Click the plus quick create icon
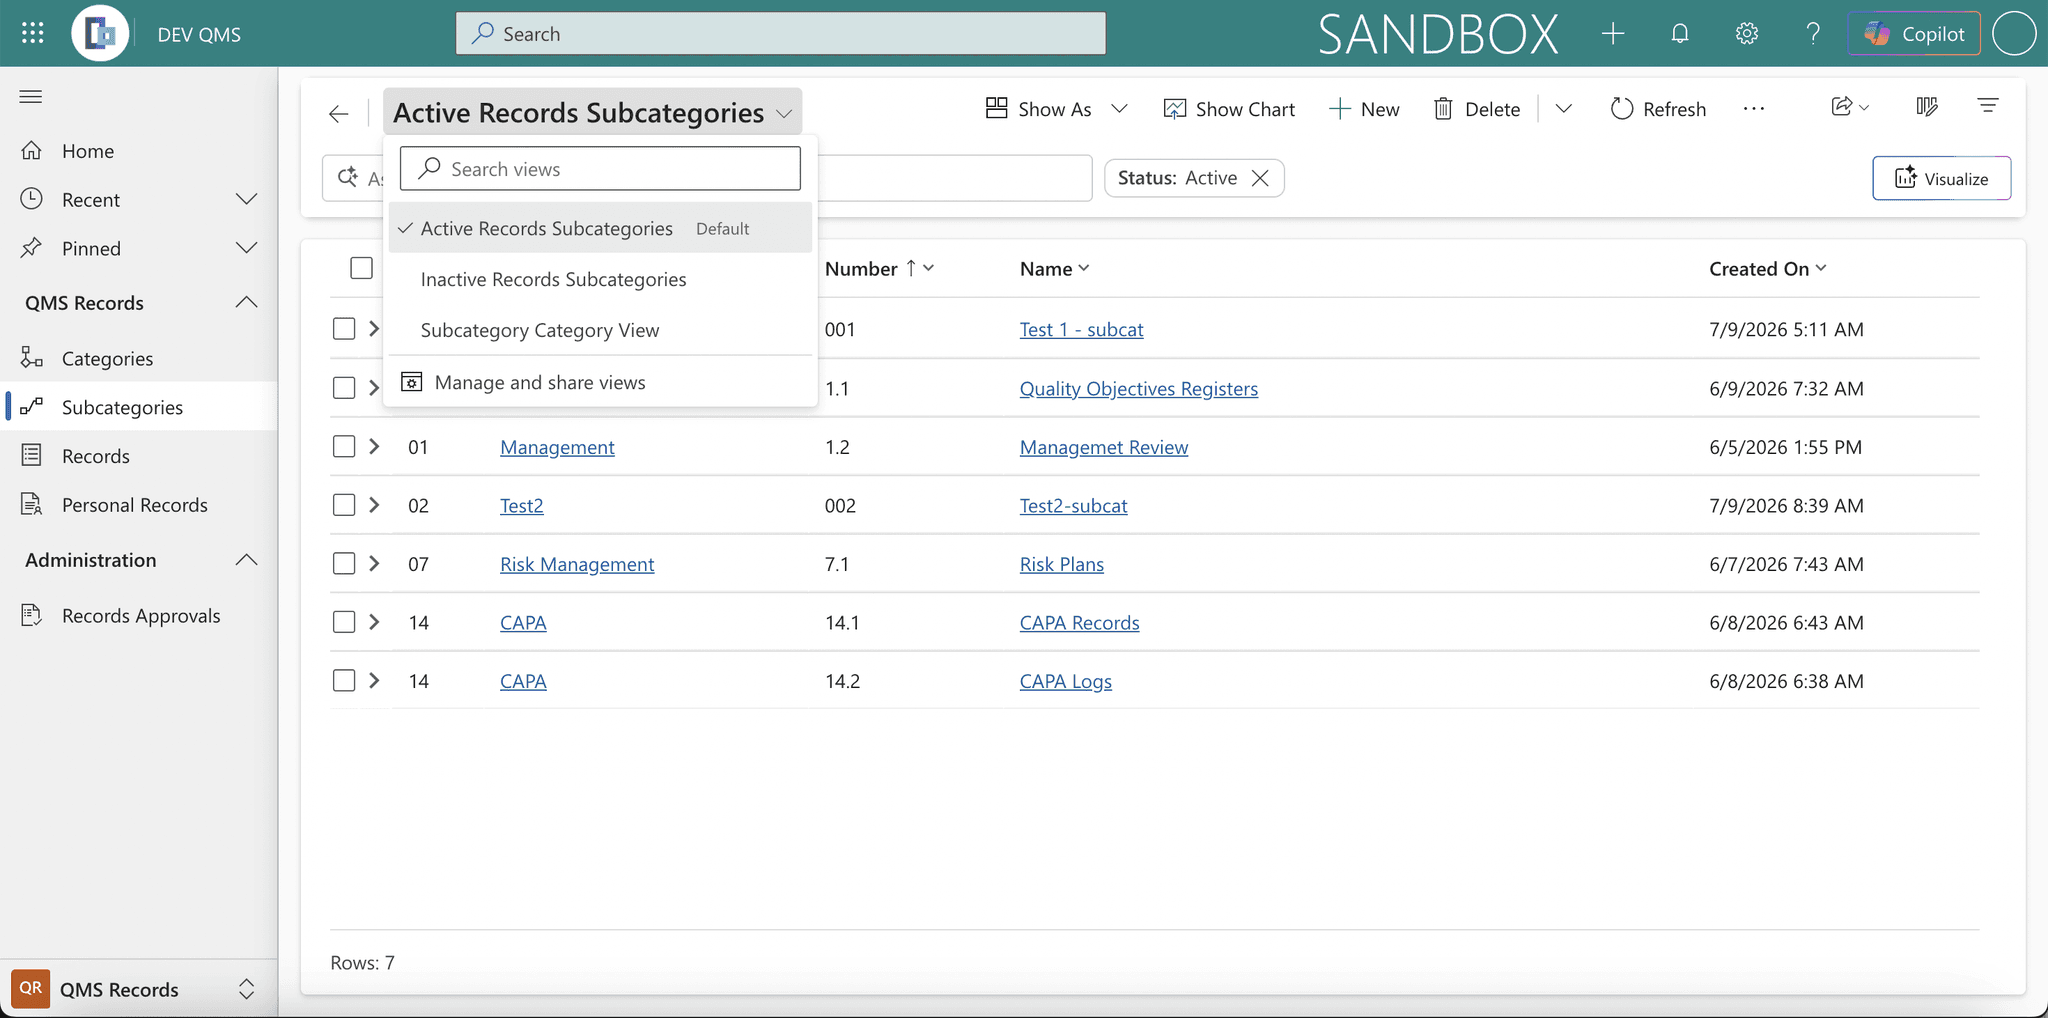Image resolution: width=2048 pixels, height=1018 pixels. click(x=1613, y=33)
